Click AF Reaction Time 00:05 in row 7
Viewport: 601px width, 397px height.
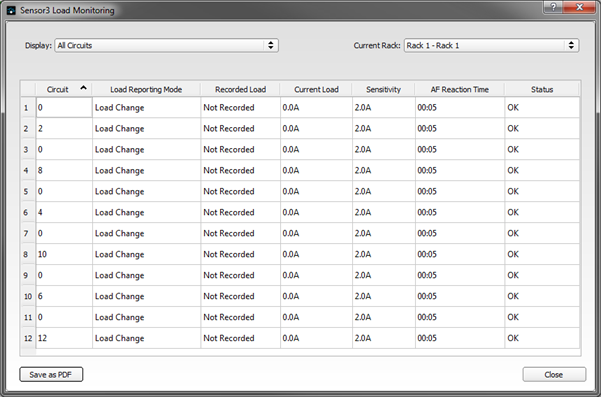coord(460,233)
